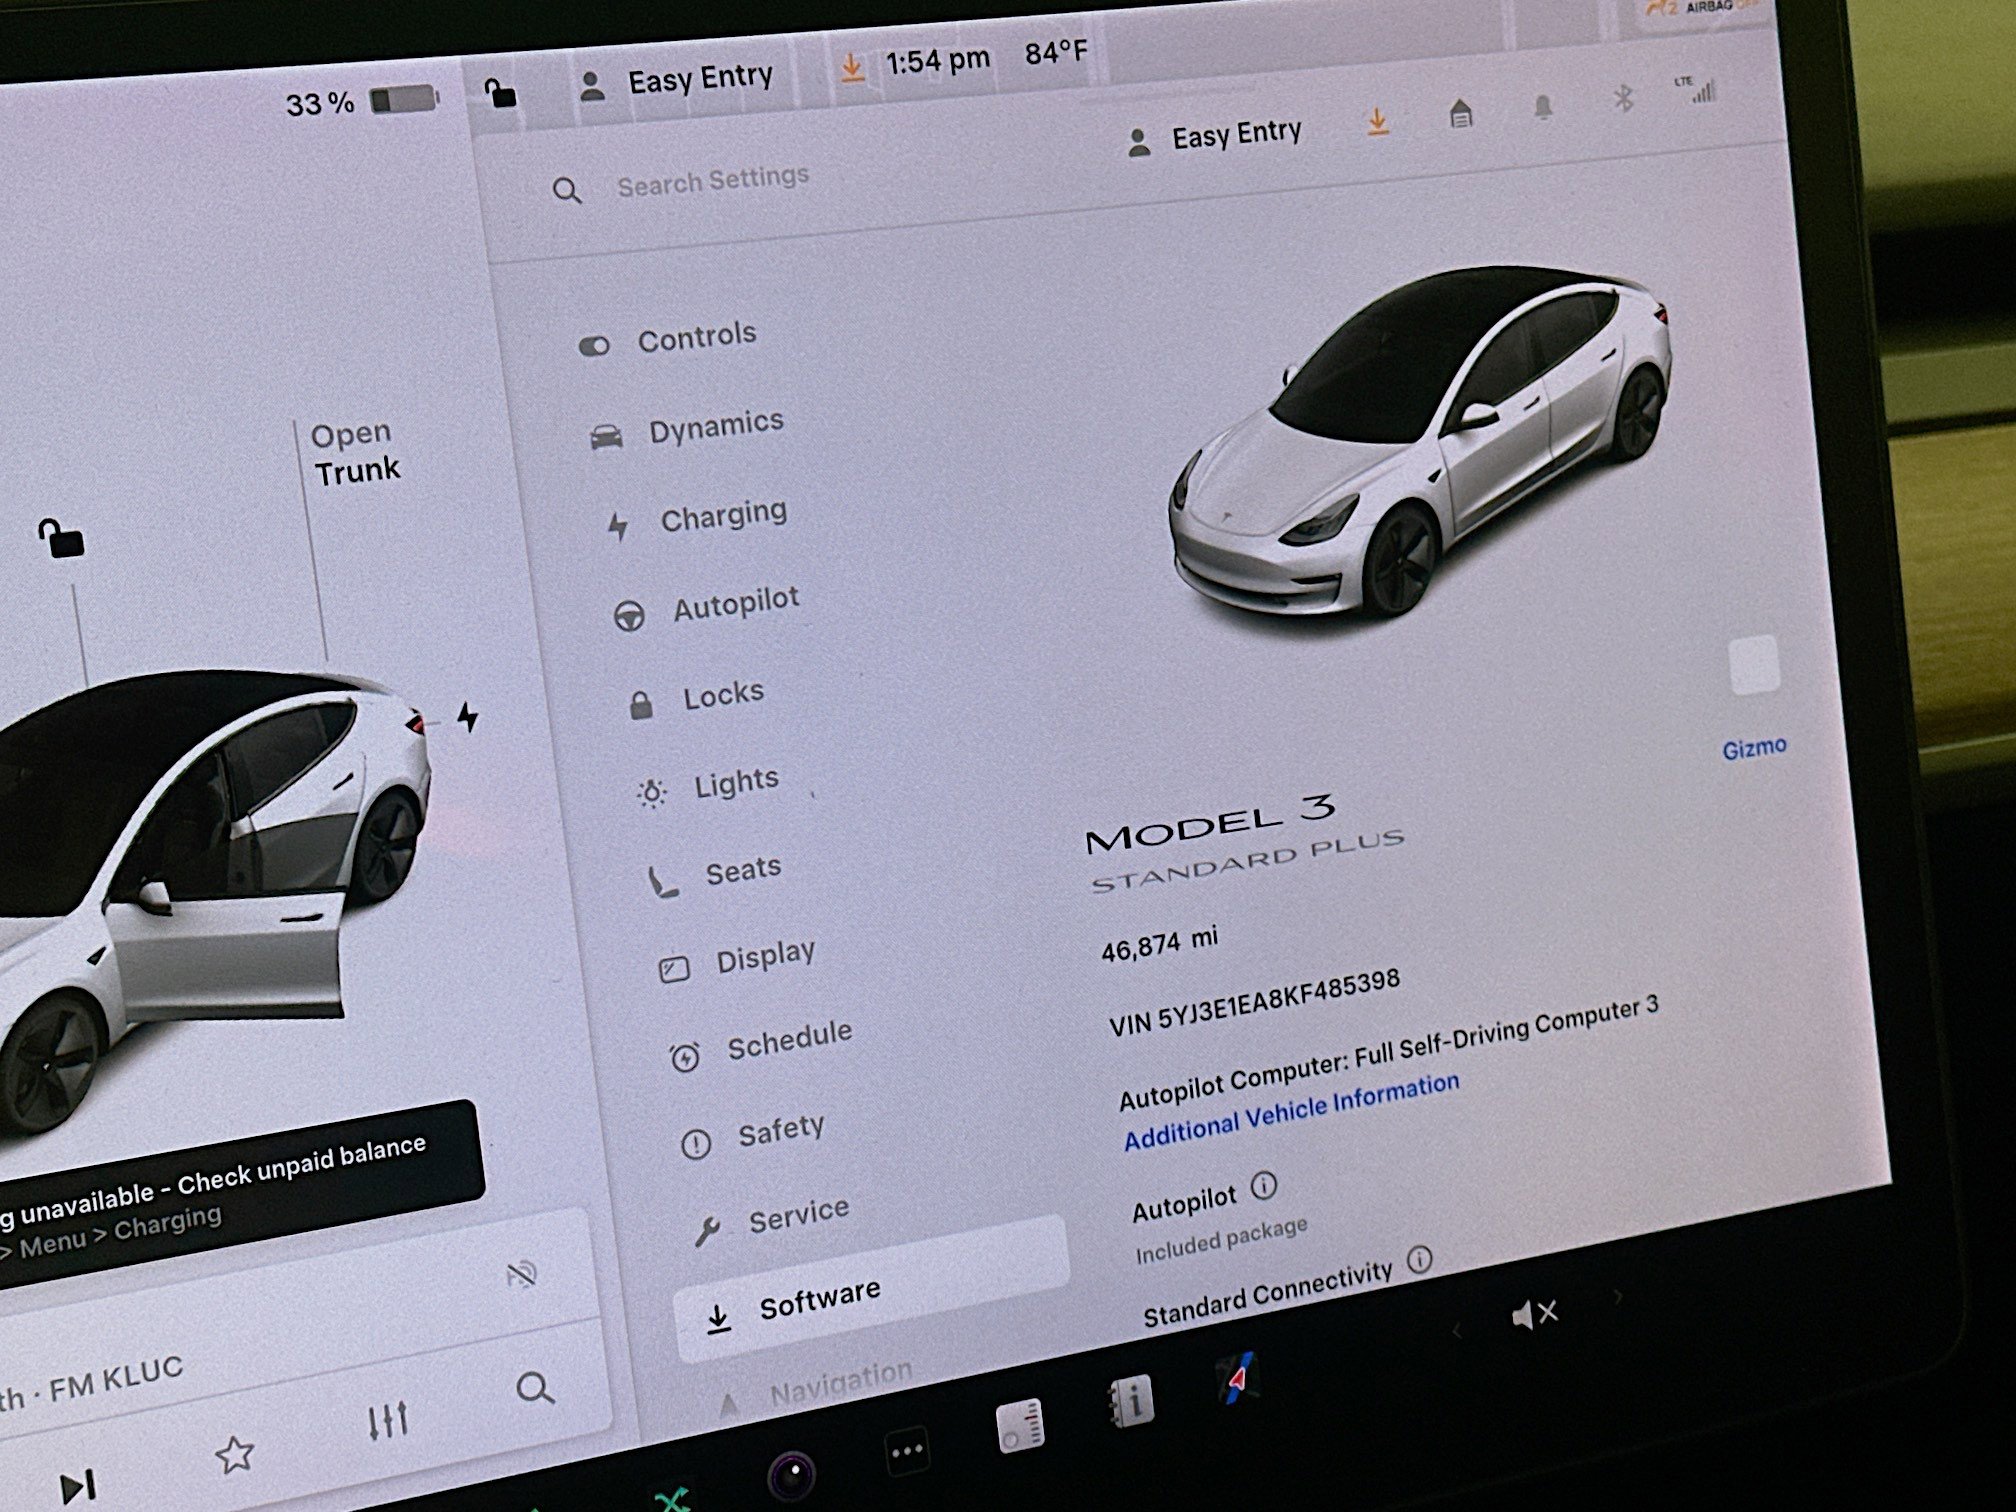Viewport: 2016px width, 1512px height.
Task: Open the radio app in the bottom bar
Action: coord(1022,1425)
